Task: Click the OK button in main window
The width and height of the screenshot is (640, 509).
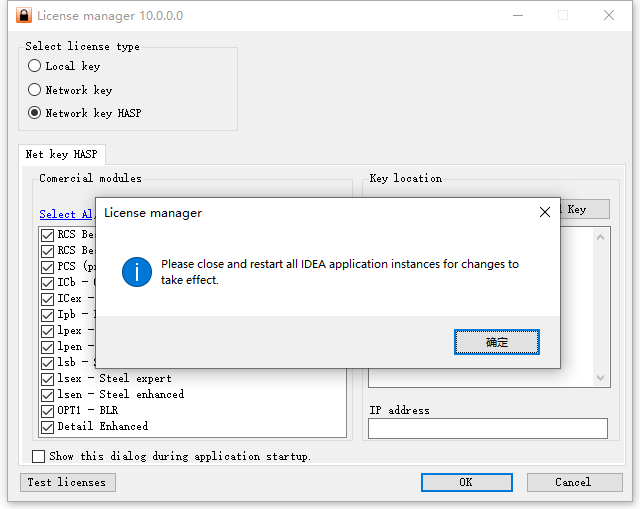Action: 467,482
